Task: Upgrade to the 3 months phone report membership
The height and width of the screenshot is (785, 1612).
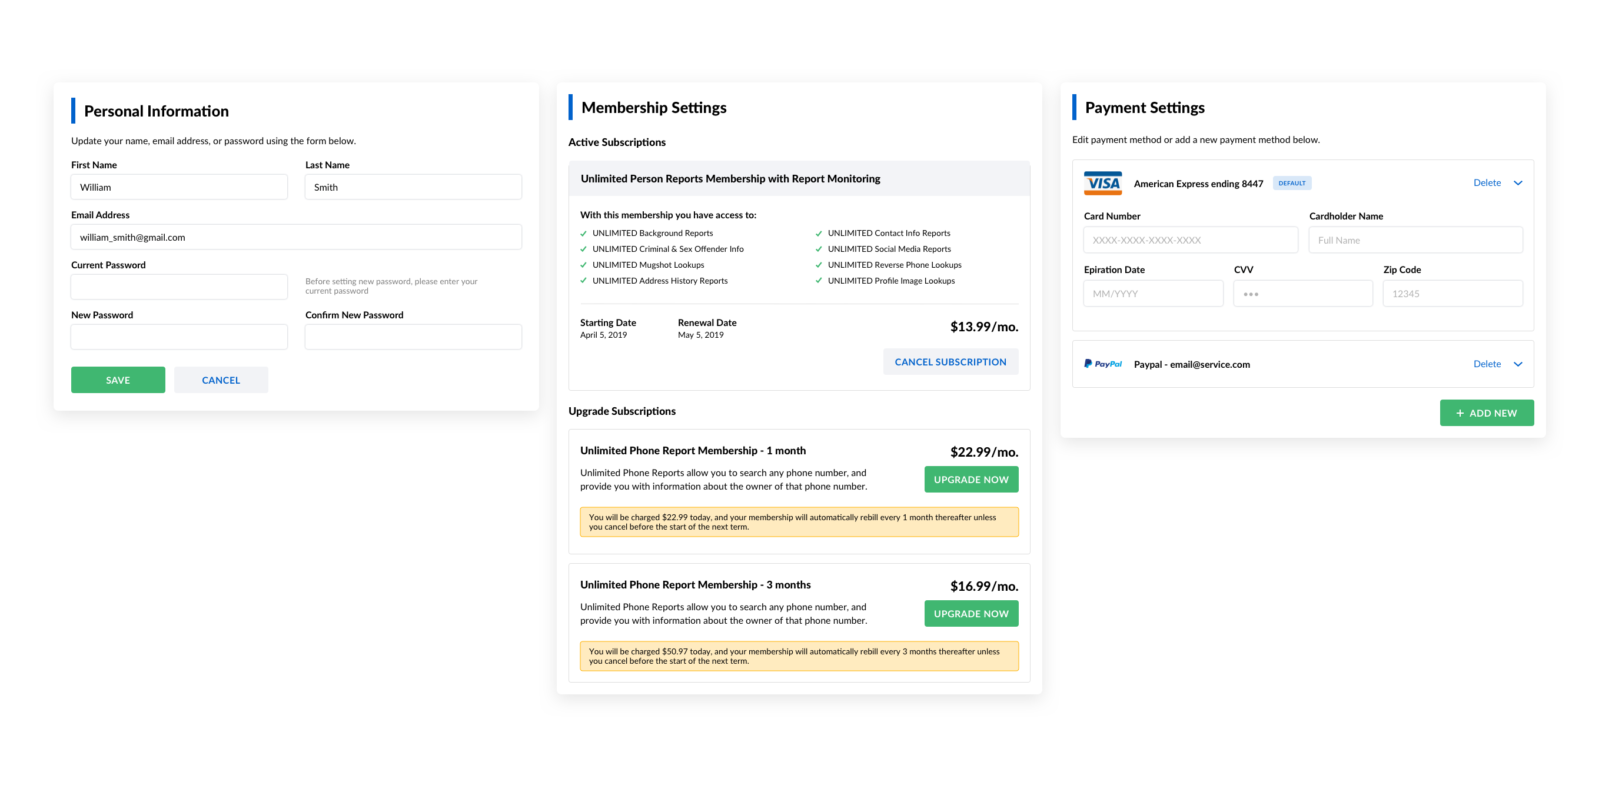Action: (971, 614)
